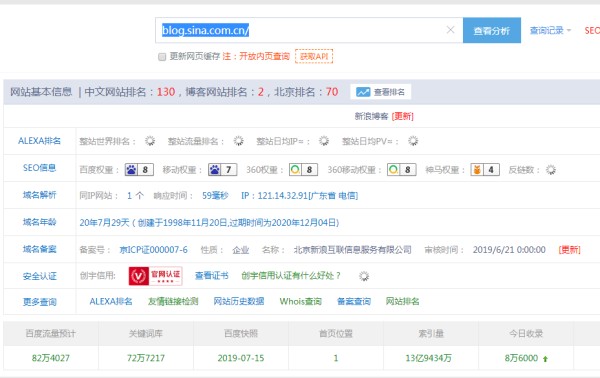
Task: Click the index volume 13亿9434万
Action: (x=428, y=358)
